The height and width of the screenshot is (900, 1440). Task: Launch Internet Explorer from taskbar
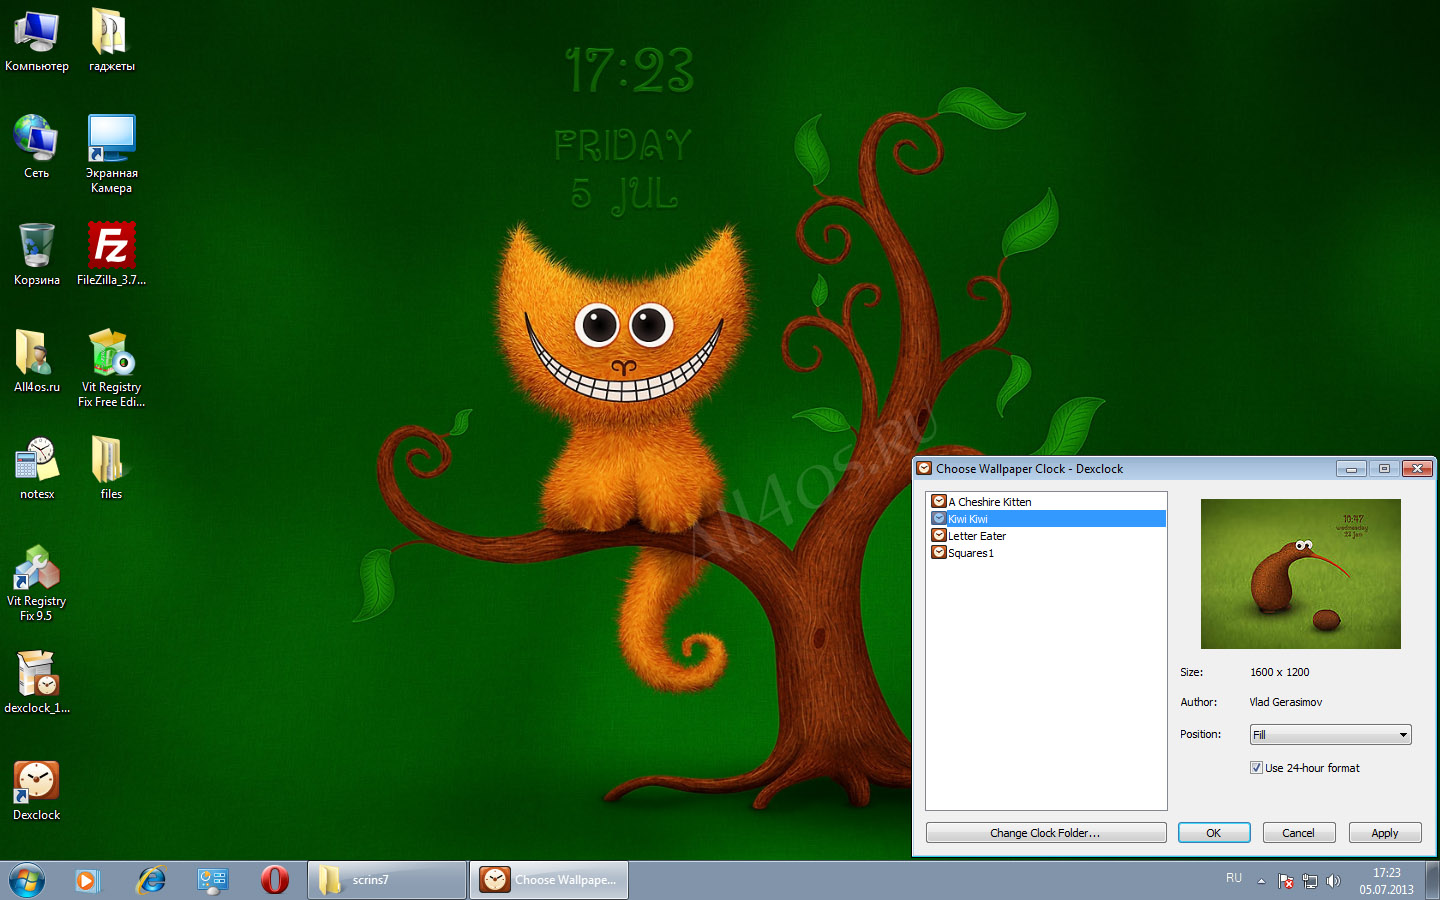(x=151, y=880)
